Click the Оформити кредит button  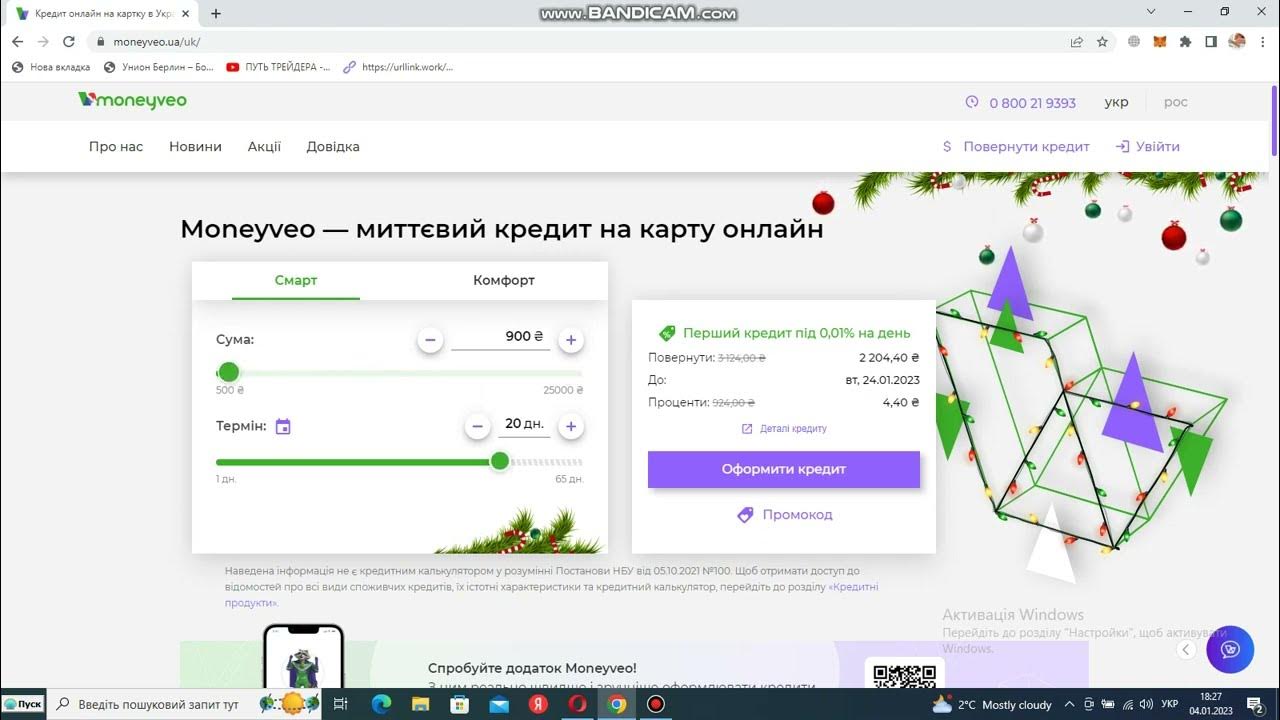(784, 469)
